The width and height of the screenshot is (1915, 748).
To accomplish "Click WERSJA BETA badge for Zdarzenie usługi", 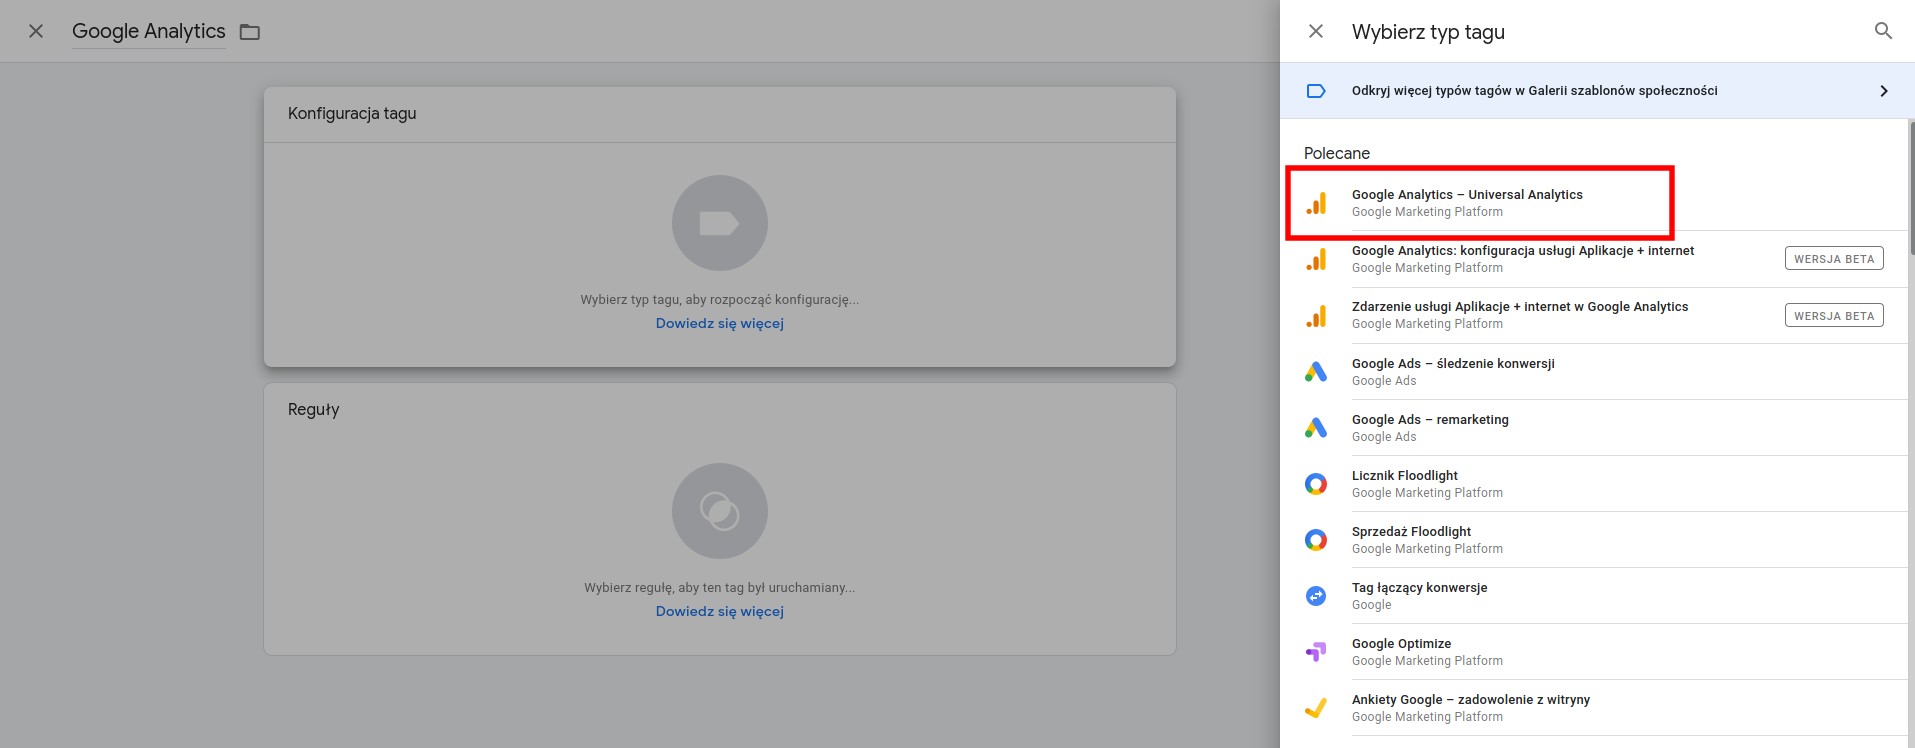I will pos(1834,316).
